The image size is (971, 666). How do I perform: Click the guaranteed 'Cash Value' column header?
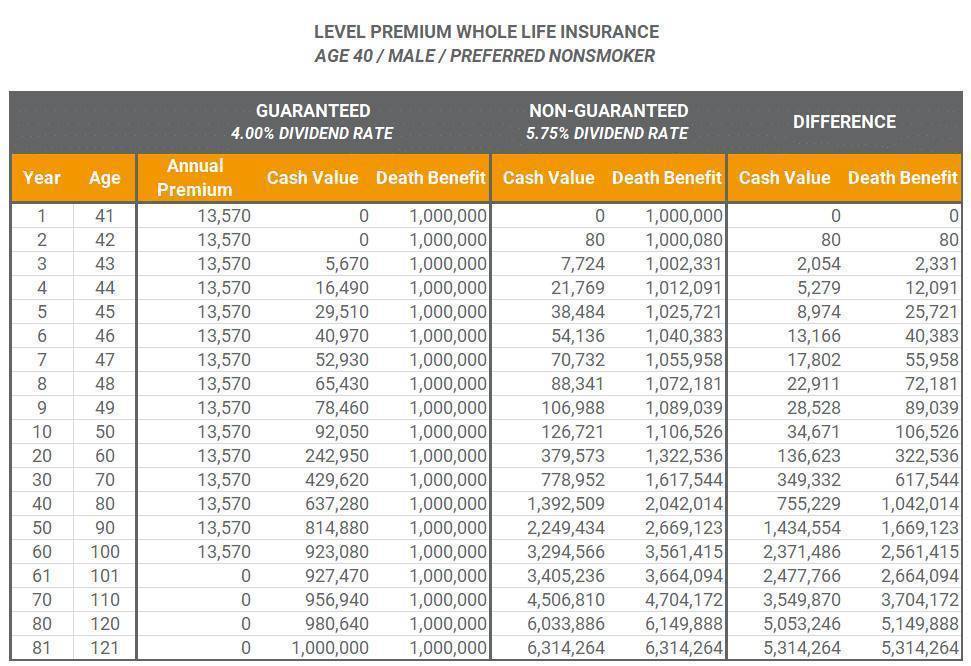pos(313,178)
